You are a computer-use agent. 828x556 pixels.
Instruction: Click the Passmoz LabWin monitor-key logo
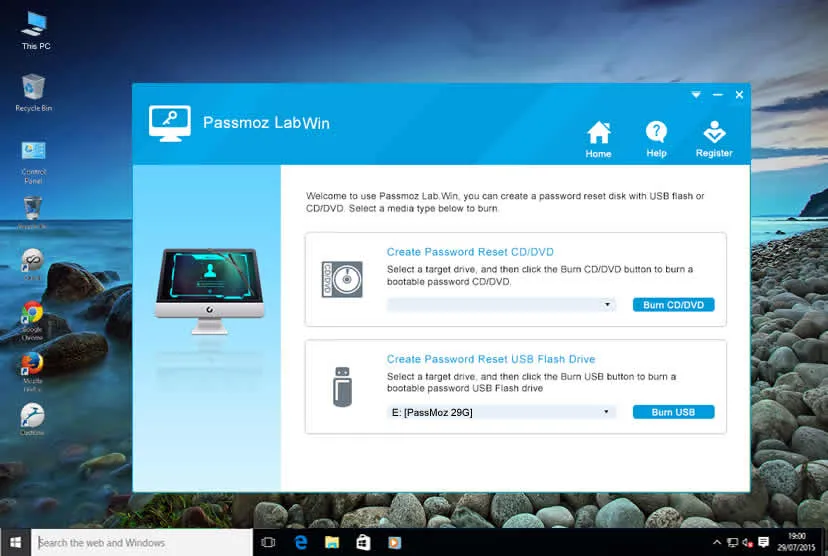(170, 123)
